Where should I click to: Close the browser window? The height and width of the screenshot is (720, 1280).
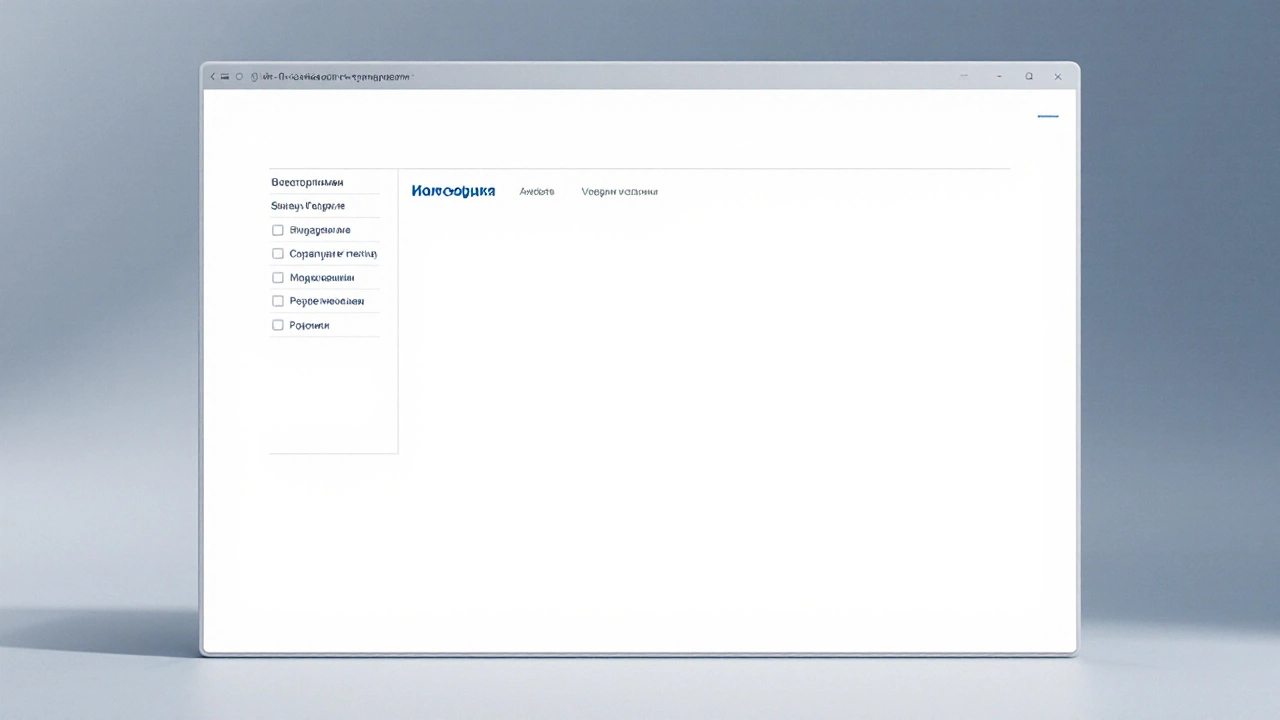click(x=1057, y=77)
